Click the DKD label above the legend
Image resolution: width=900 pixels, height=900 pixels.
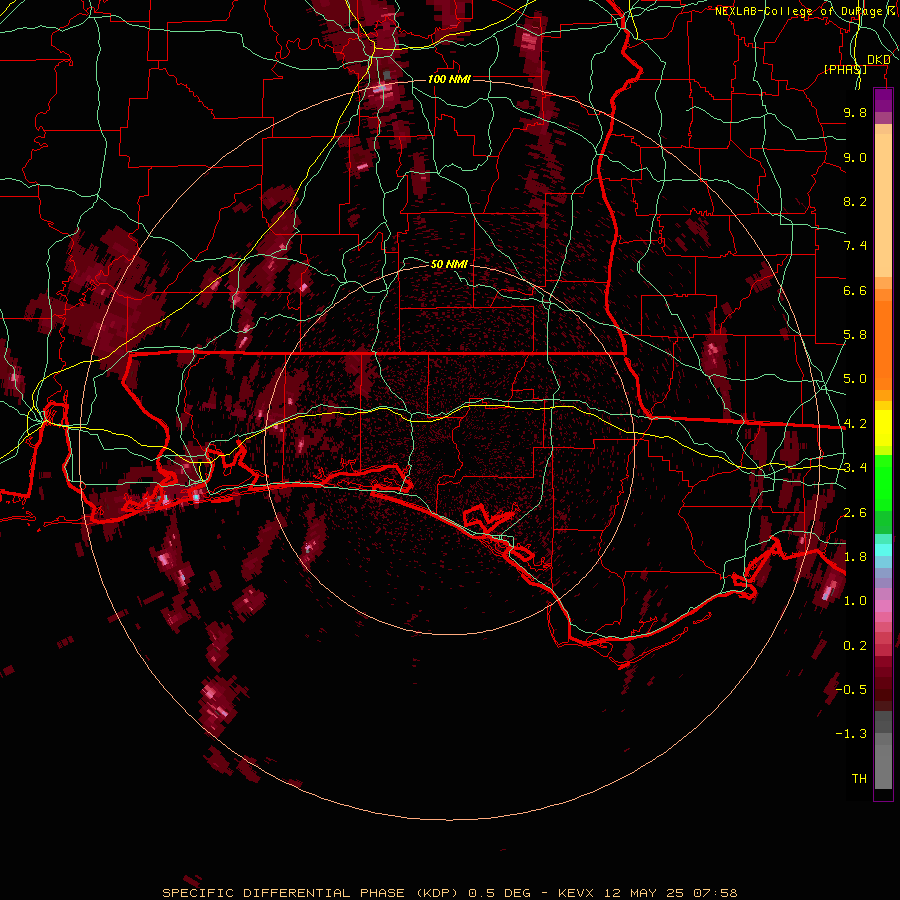(x=879, y=60)
